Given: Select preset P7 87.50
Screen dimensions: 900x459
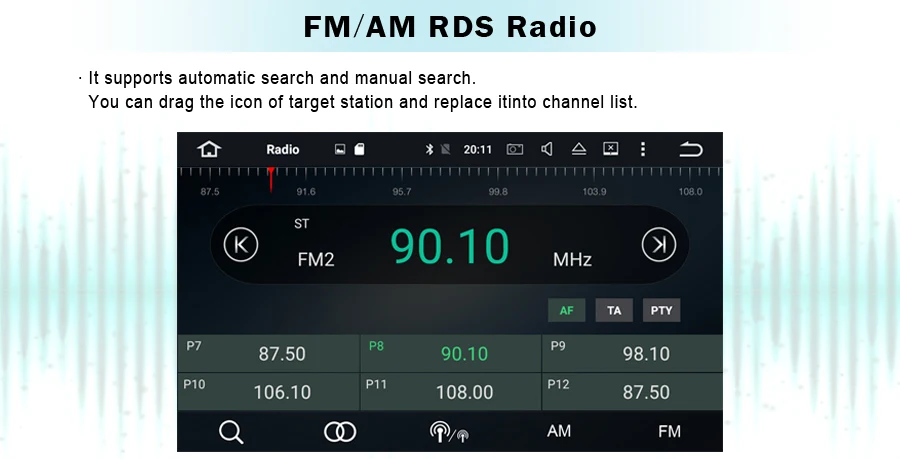Looking at the screenshot, I should pyautogui.click(x=269, y=353).
